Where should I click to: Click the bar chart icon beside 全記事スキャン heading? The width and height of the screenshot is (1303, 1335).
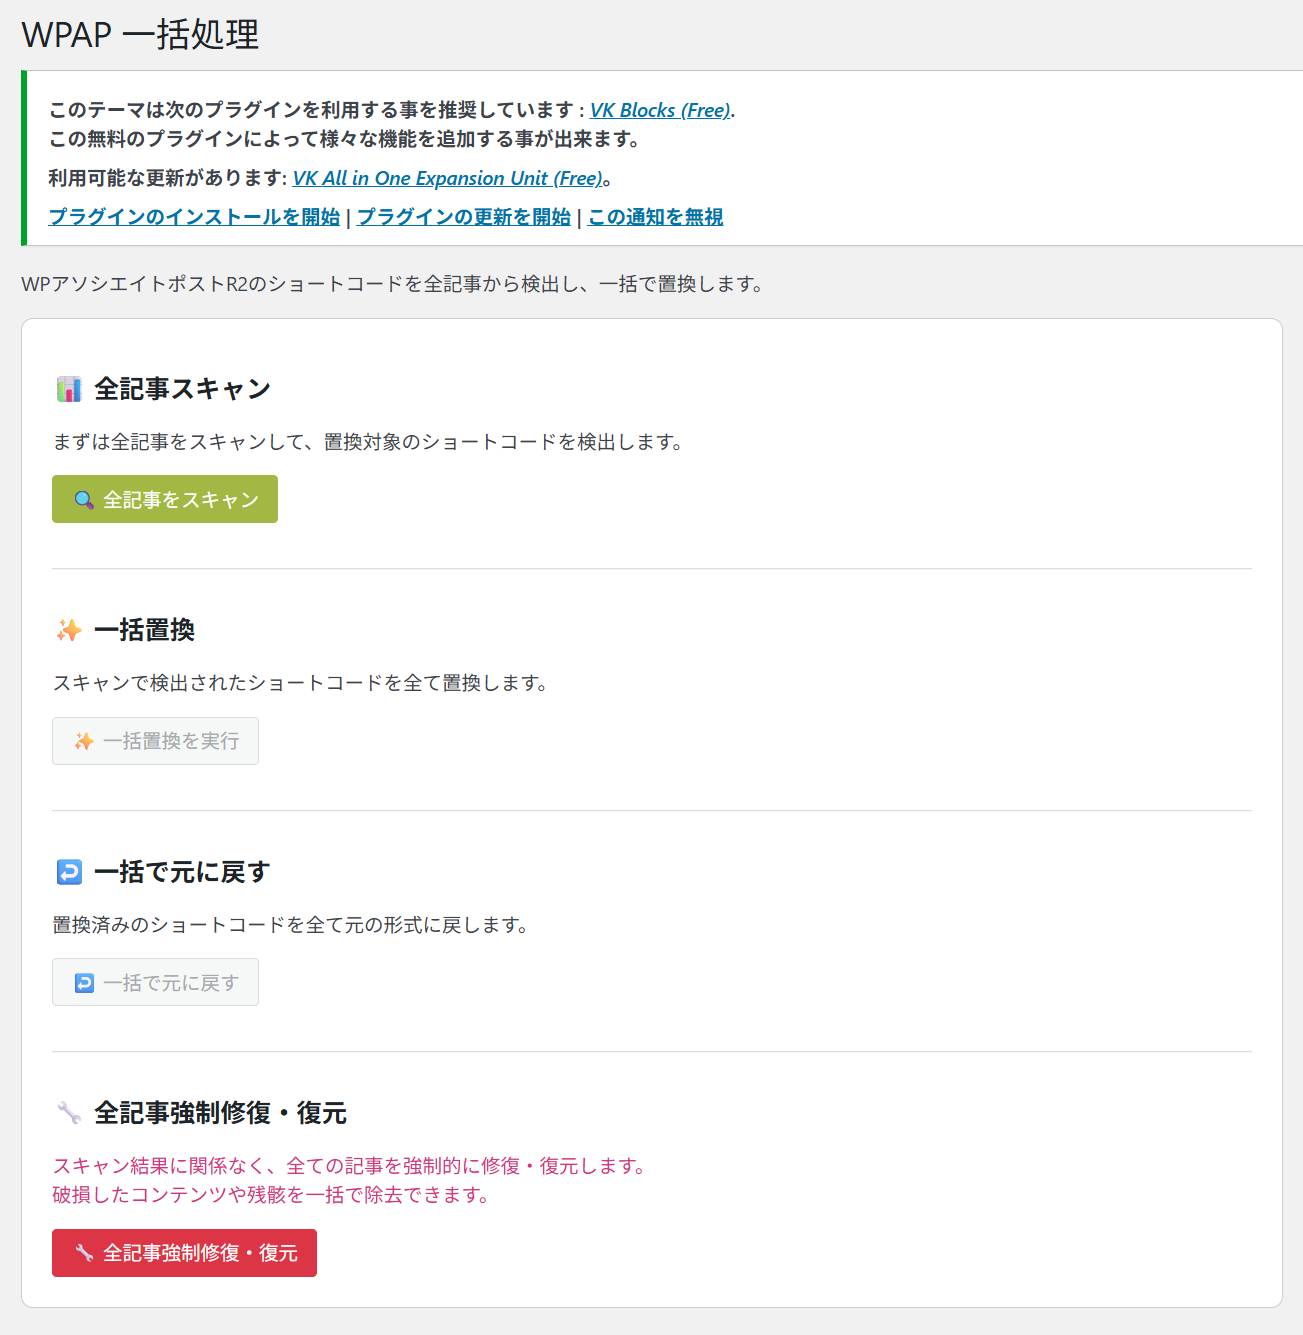(x=69, y=389)
